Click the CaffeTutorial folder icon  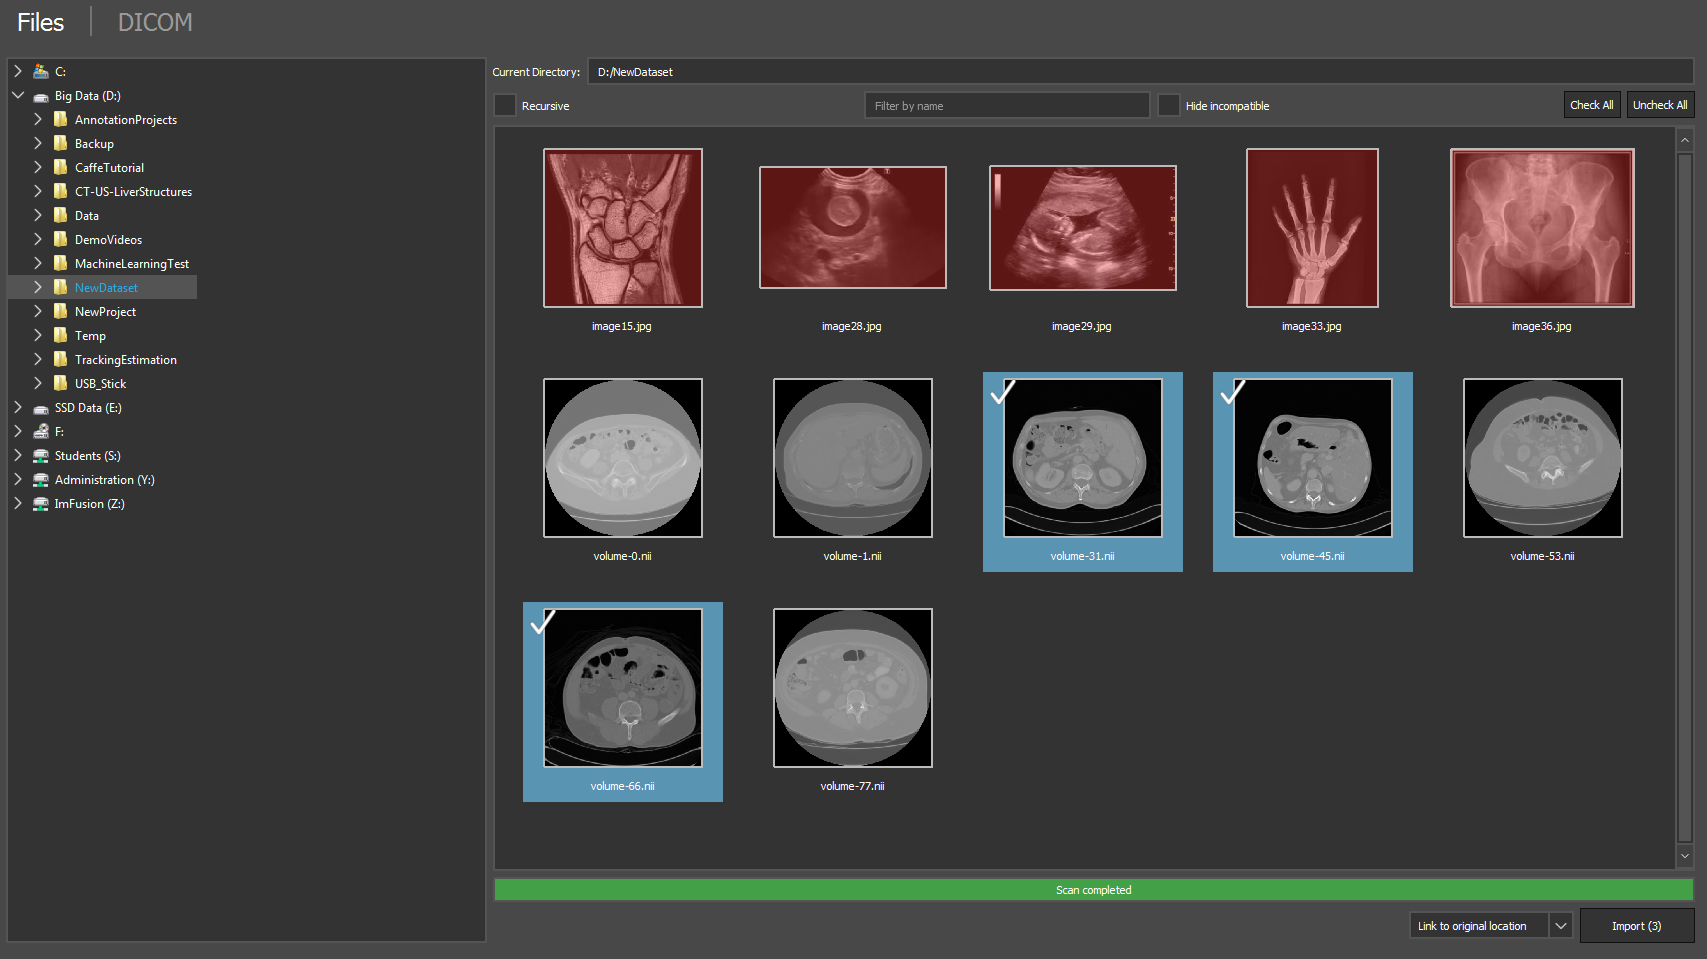click(61, 167)
